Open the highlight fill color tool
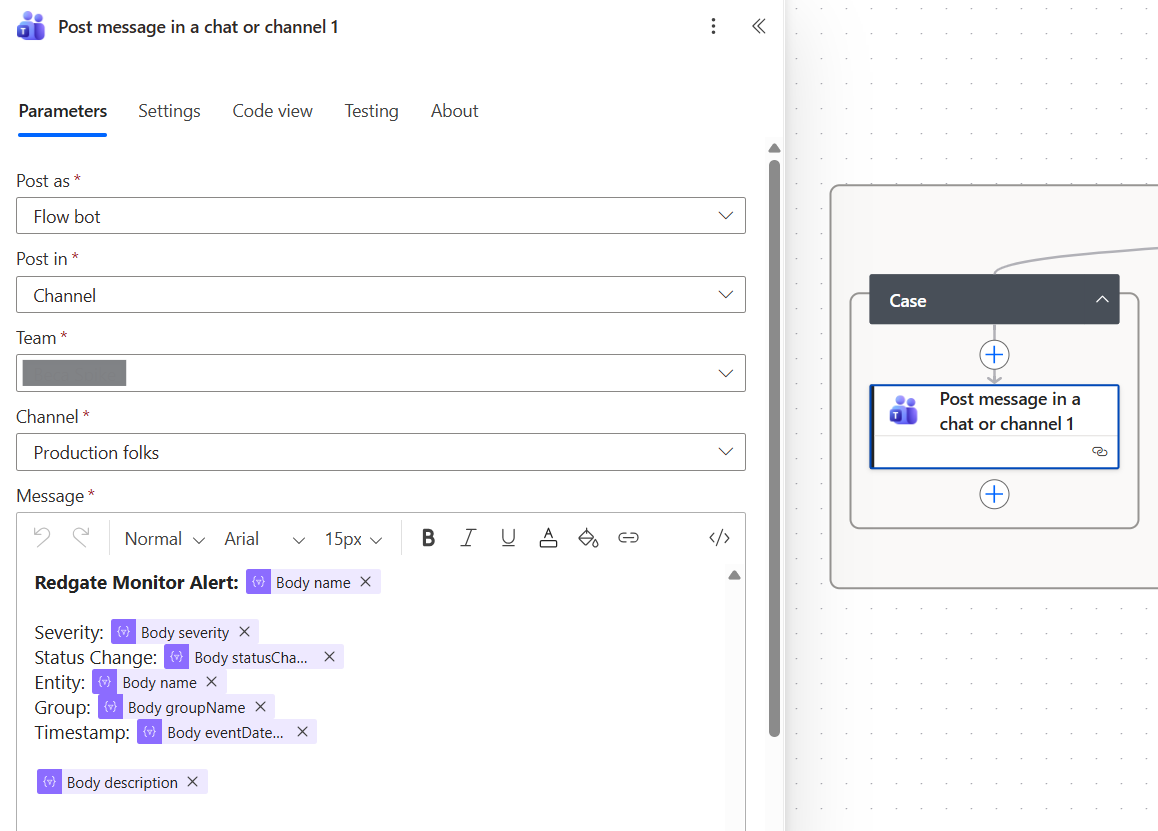This screenshot has width=1158, height=831. pos(588,538)
